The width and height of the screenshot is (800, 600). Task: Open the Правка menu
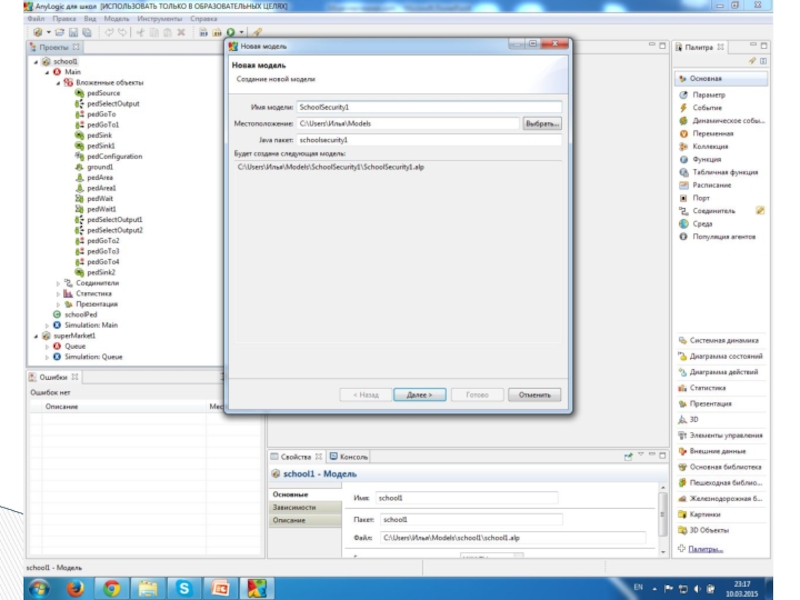pyautogui.click(x=64, y=18)
